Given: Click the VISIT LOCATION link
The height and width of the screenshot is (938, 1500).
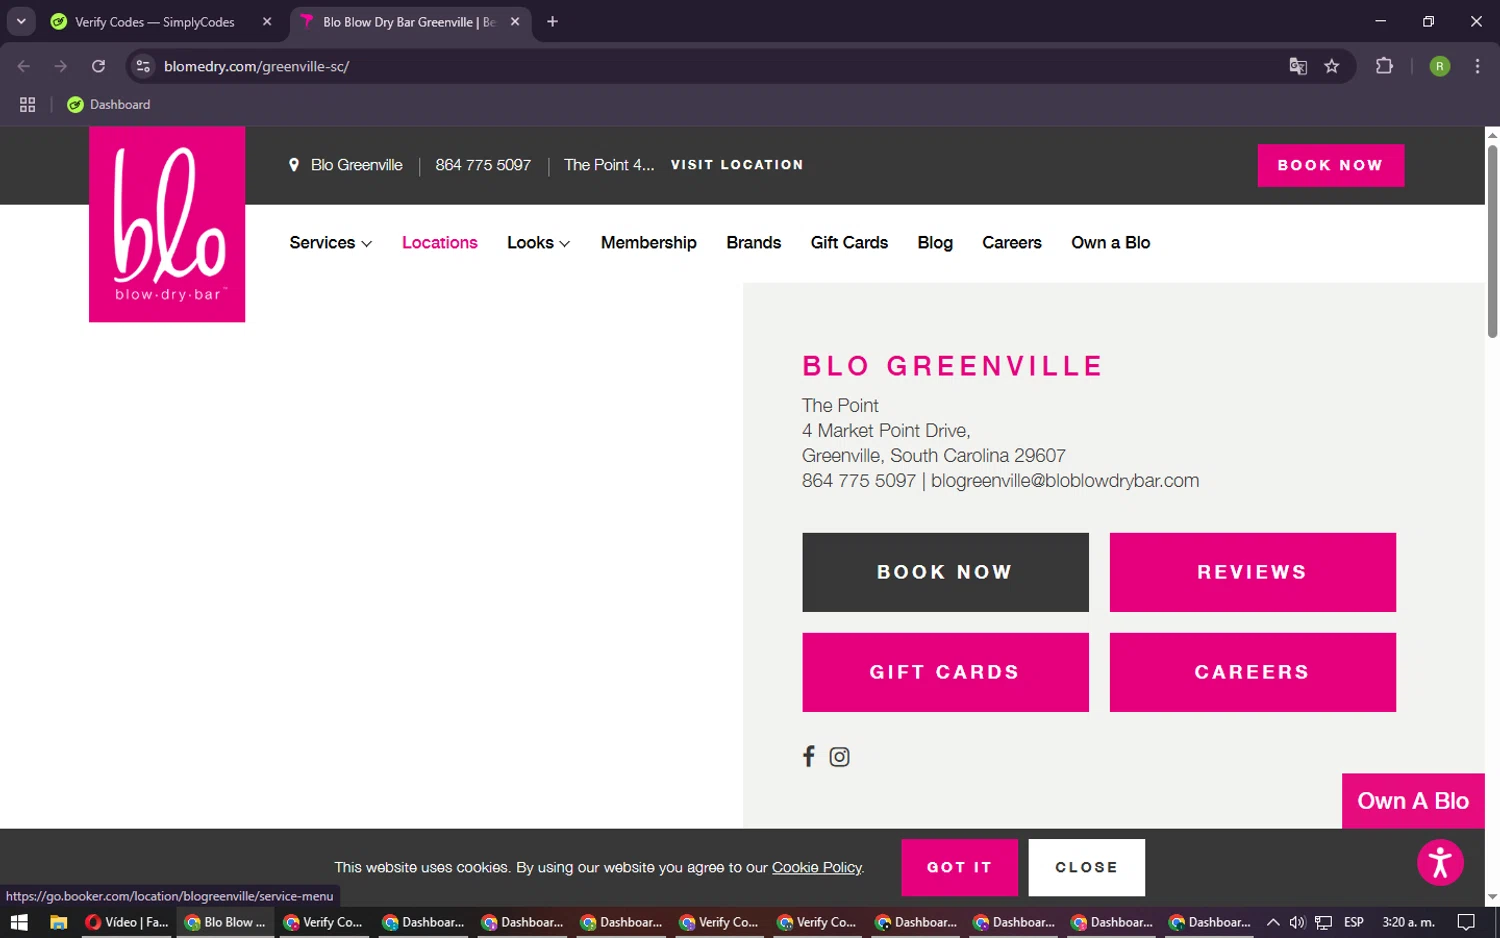Looking at the screenshot, I should (x=737, y=165).
